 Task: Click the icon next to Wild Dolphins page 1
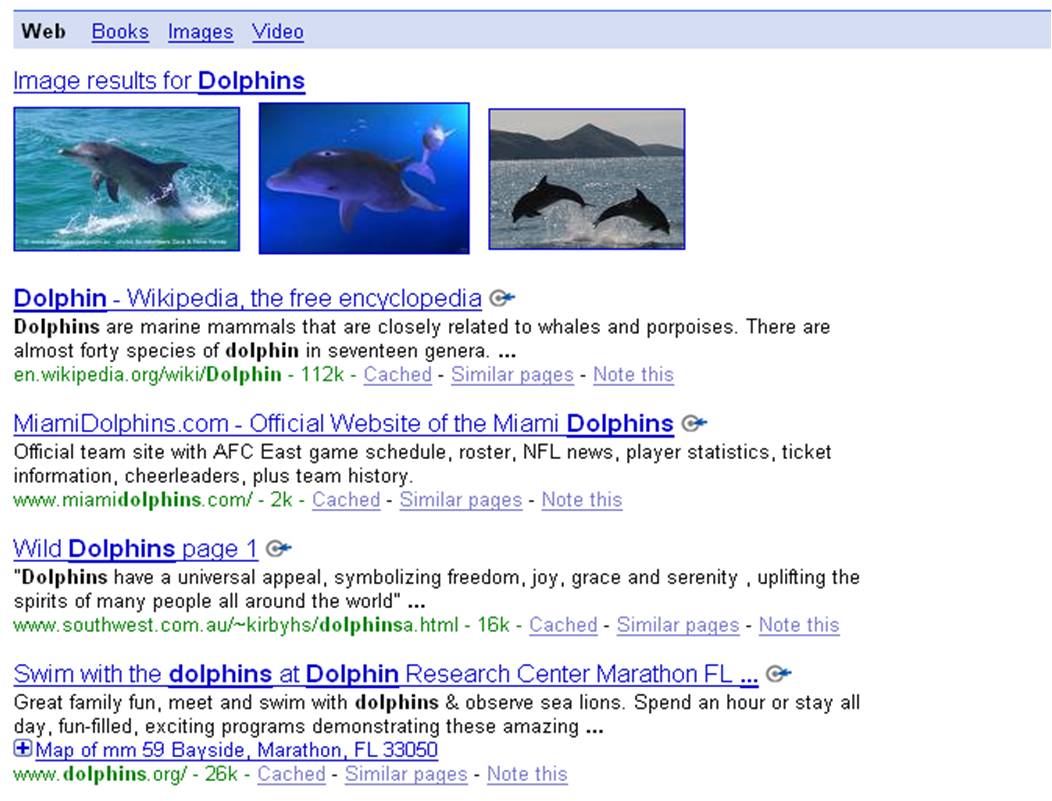click(x=278, y=549)
